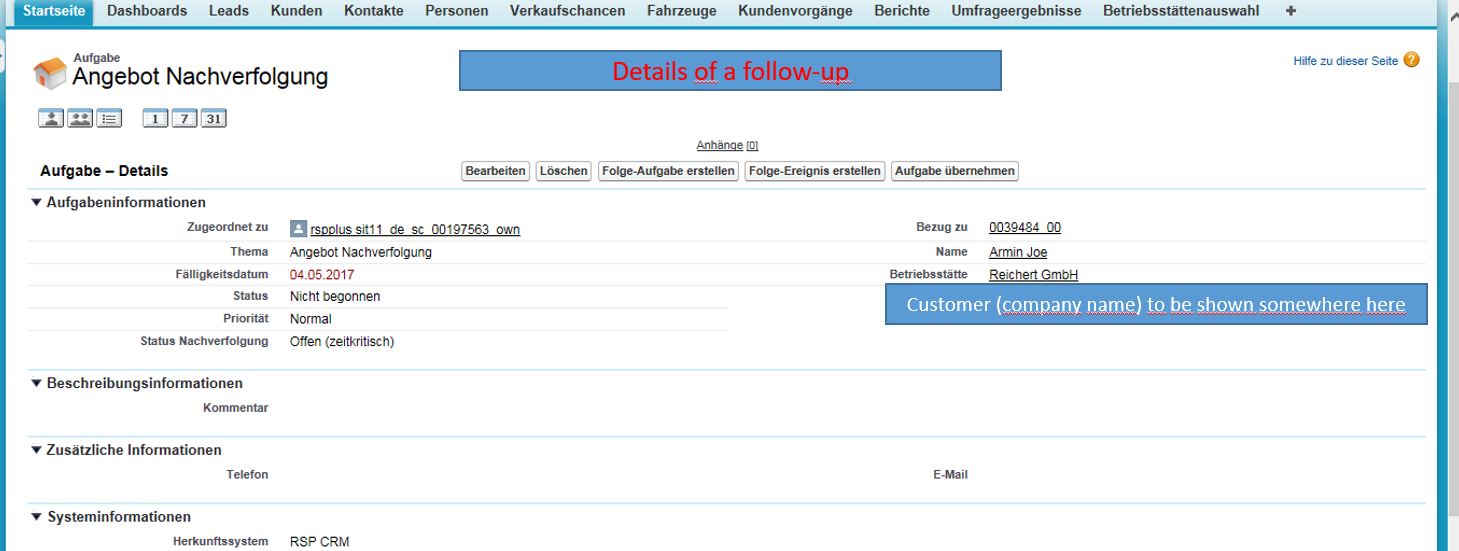Screen dimensions: 1459x551
Task: Select the due date 04.05.2017
Action: 322,275
